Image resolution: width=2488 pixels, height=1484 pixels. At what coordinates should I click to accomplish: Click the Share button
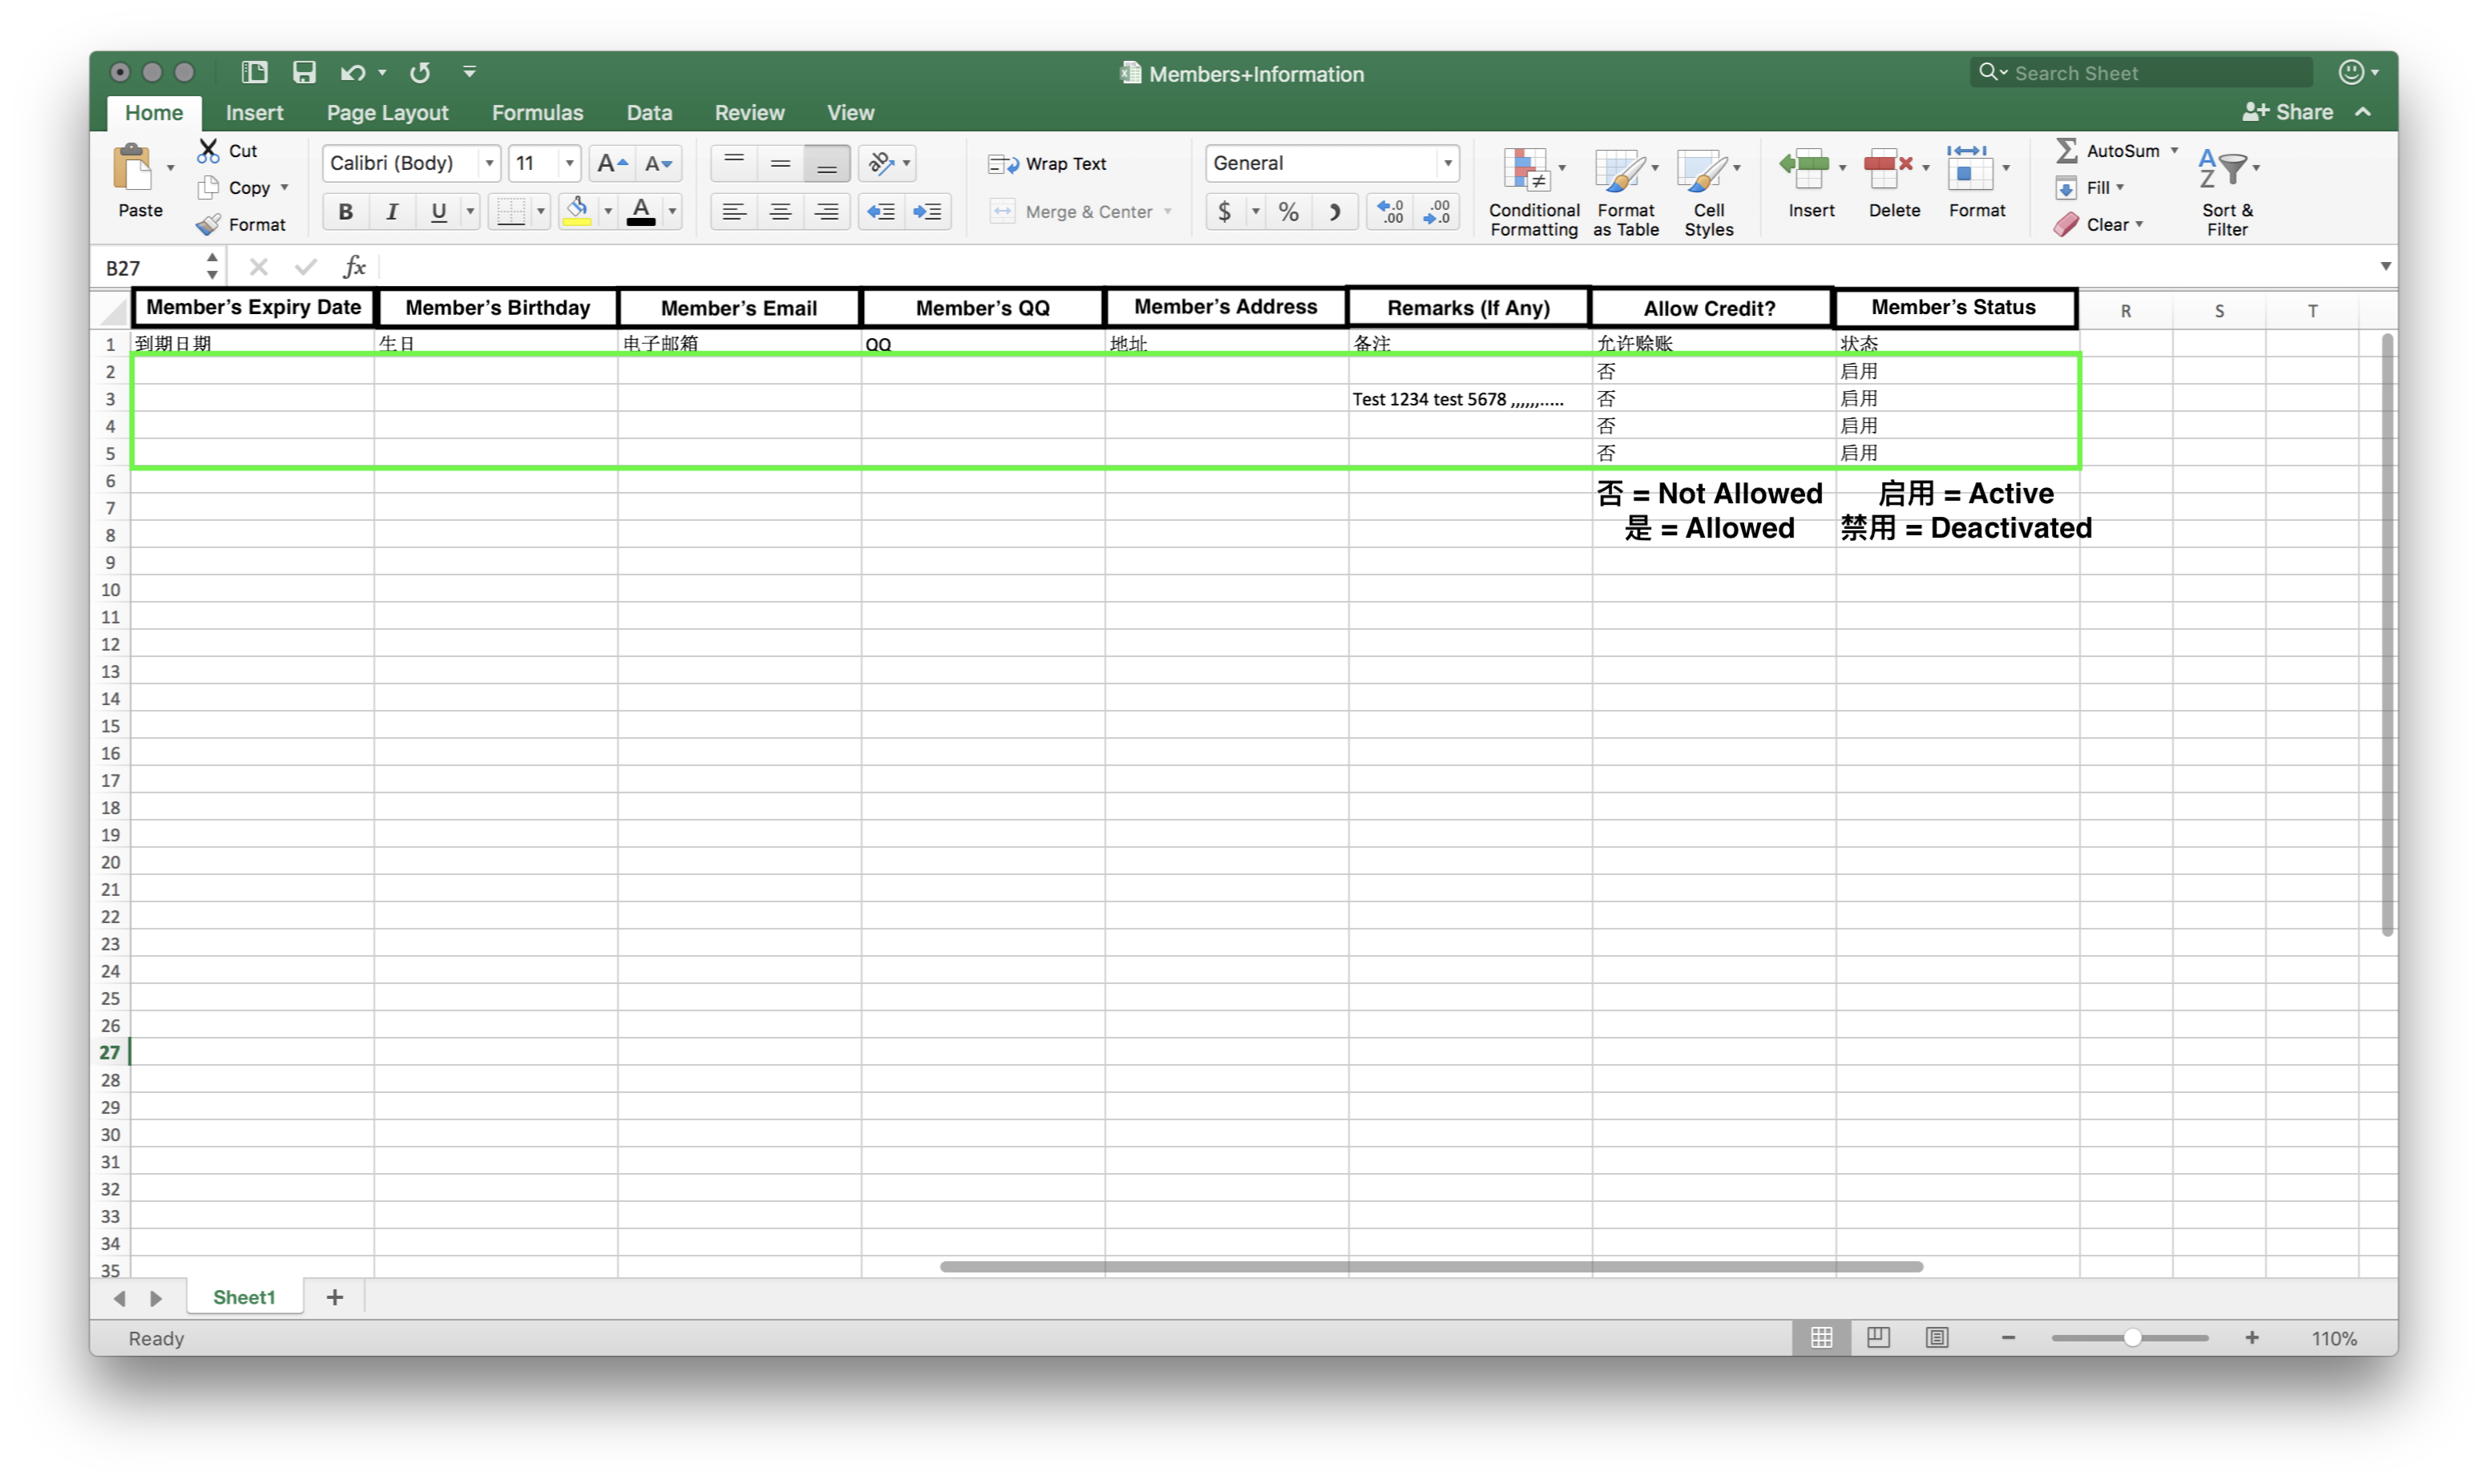click(x=2288, y=112)
